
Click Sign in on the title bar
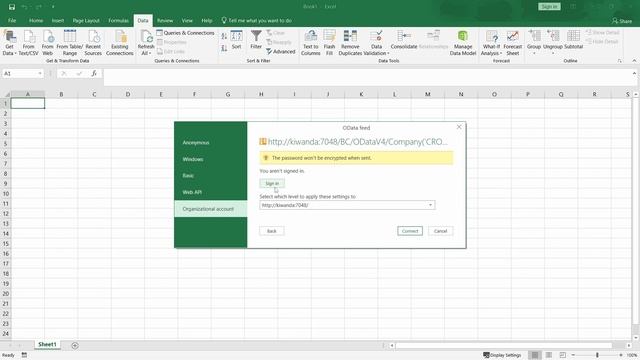point(549,7)
